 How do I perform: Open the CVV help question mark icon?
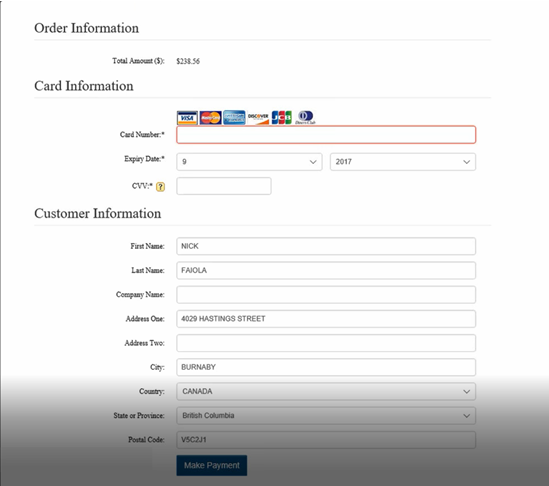pyautogui.click(x=160, y=187)
